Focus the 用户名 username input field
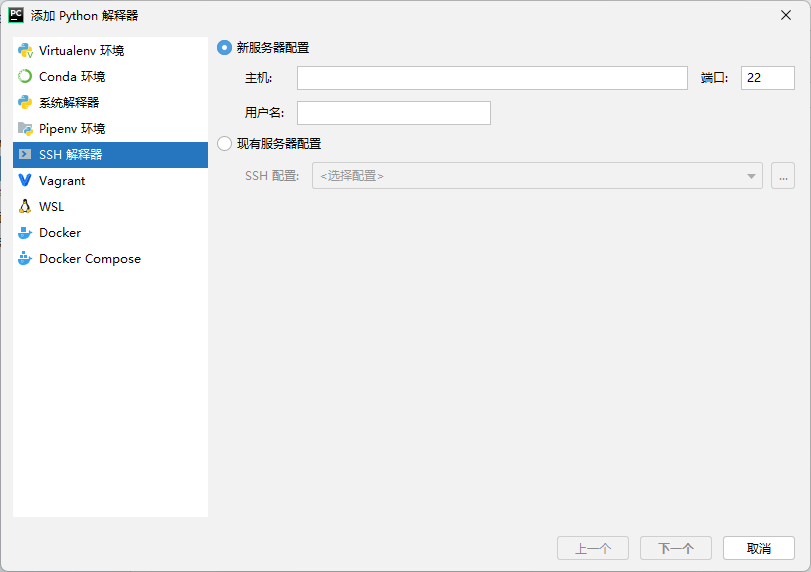 pos(394,113)
